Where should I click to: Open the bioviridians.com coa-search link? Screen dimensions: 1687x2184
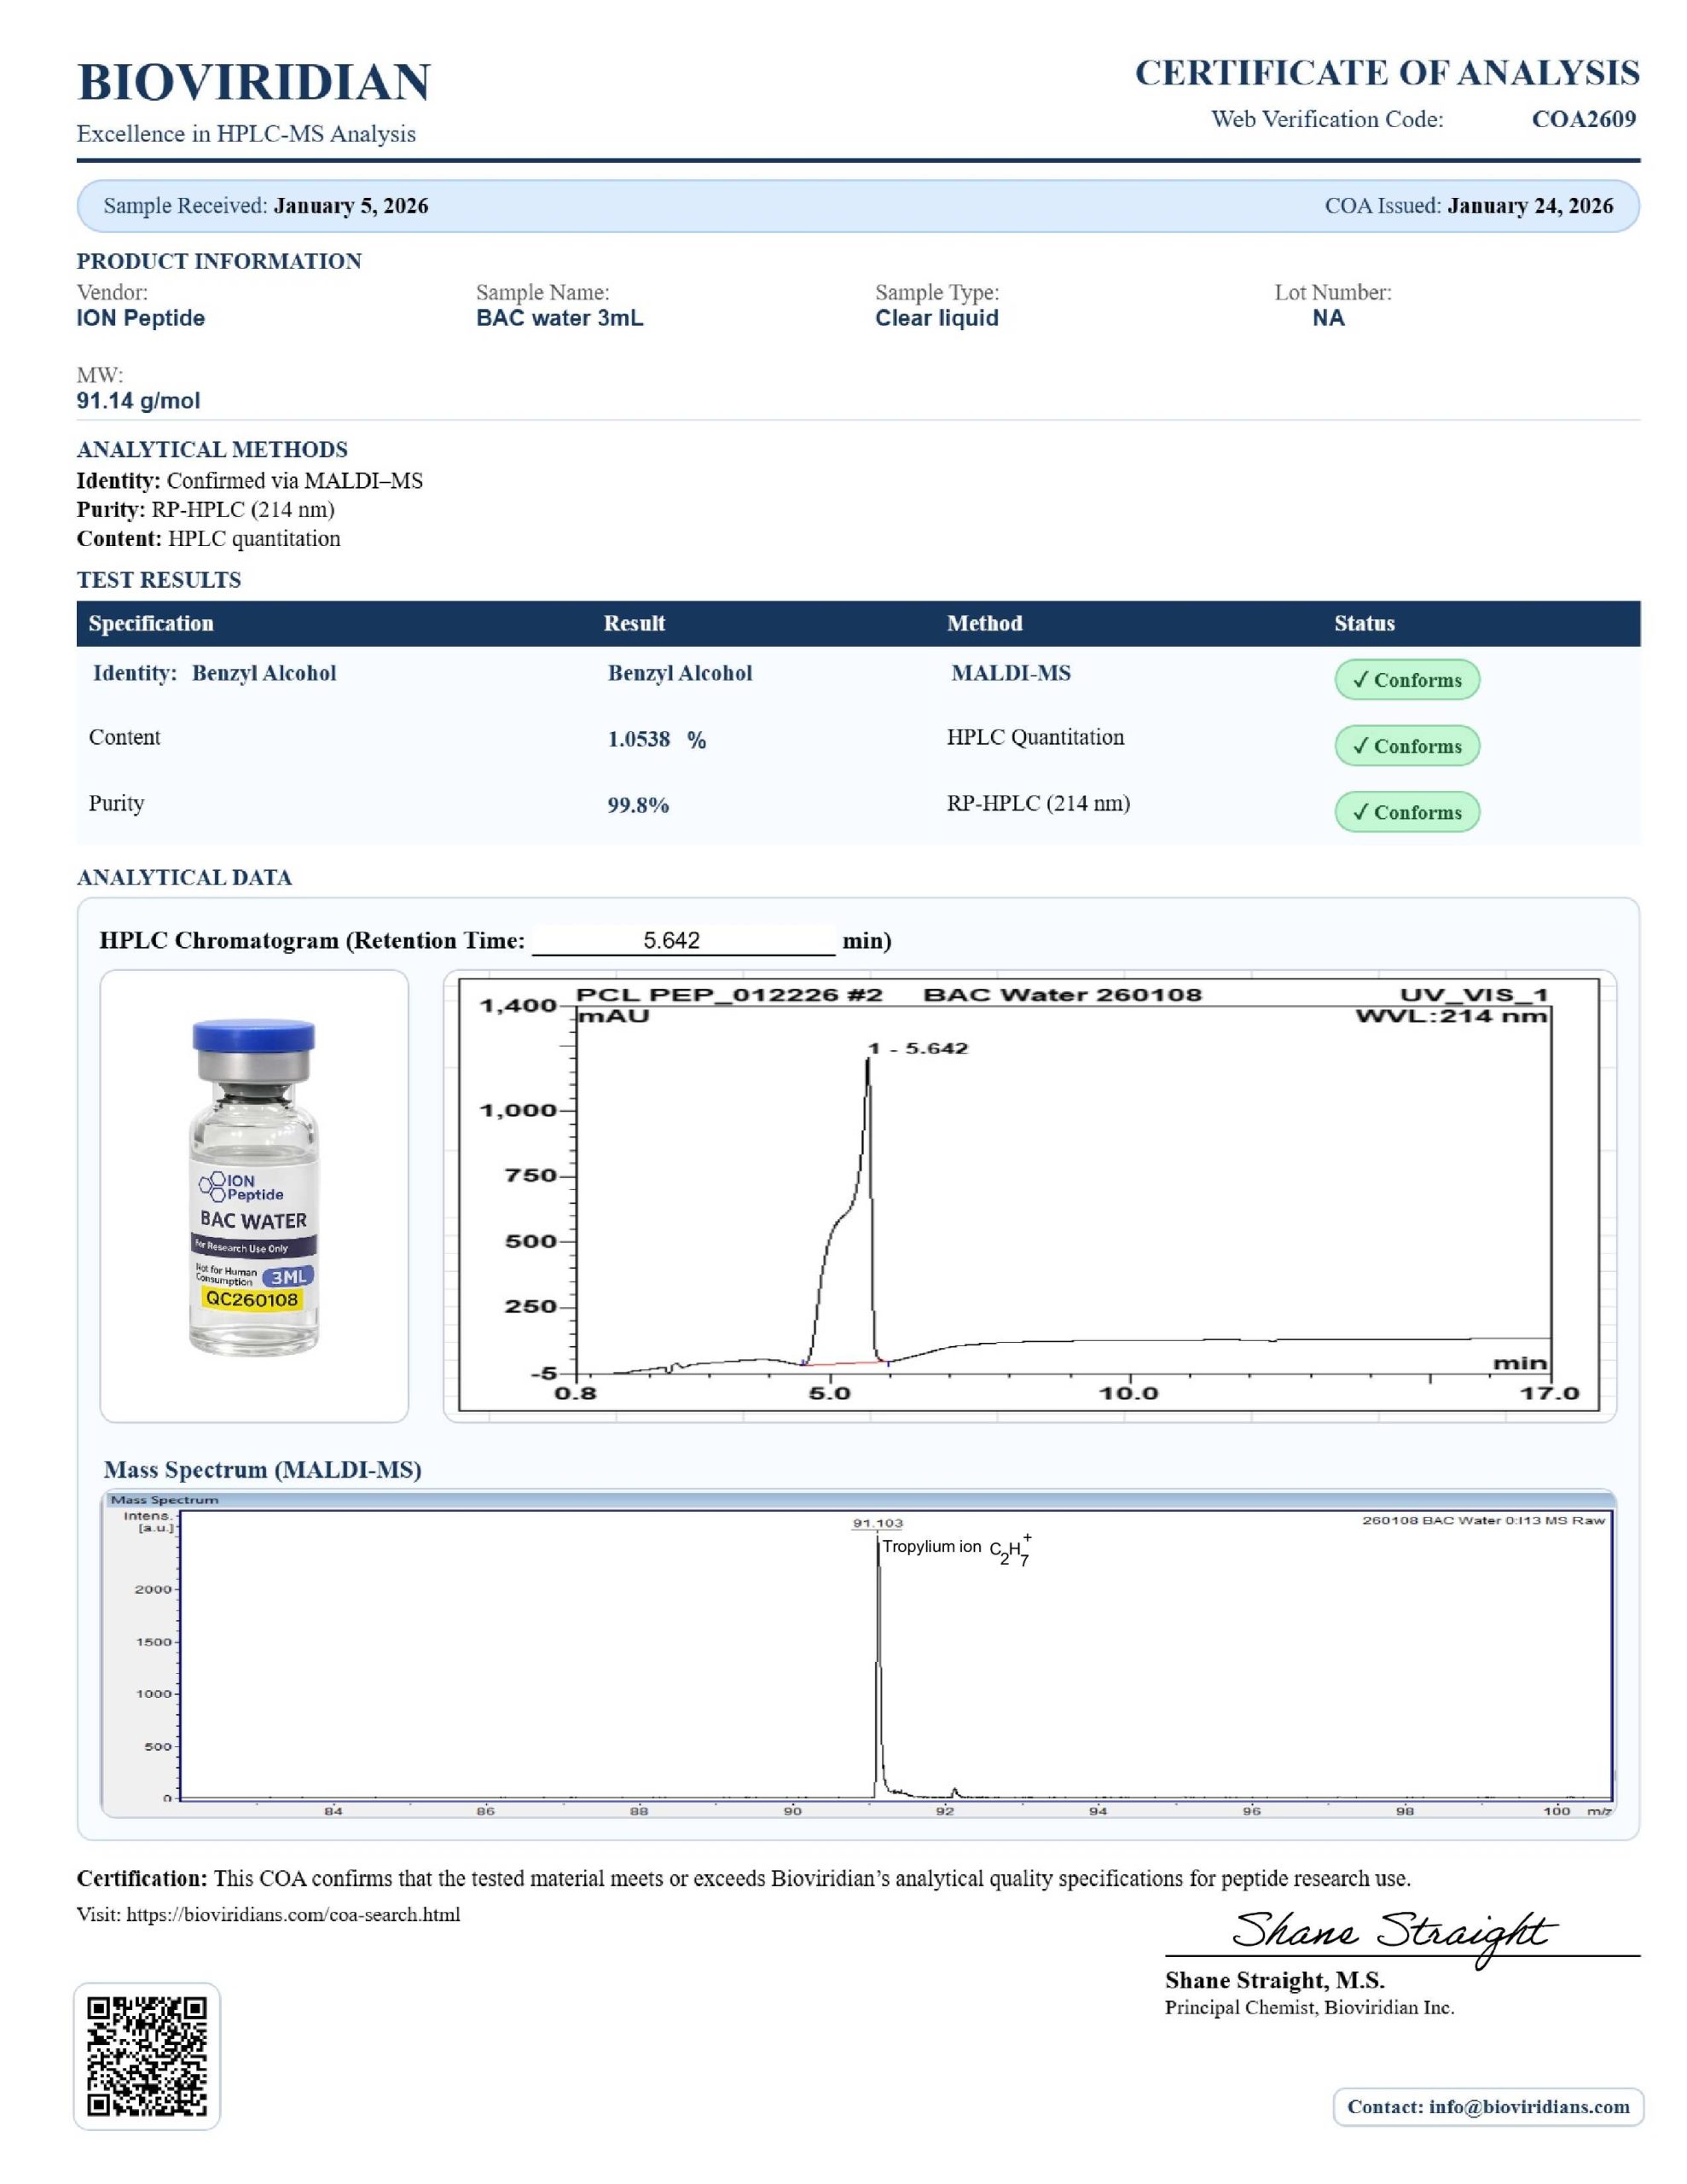(293, 1914)
